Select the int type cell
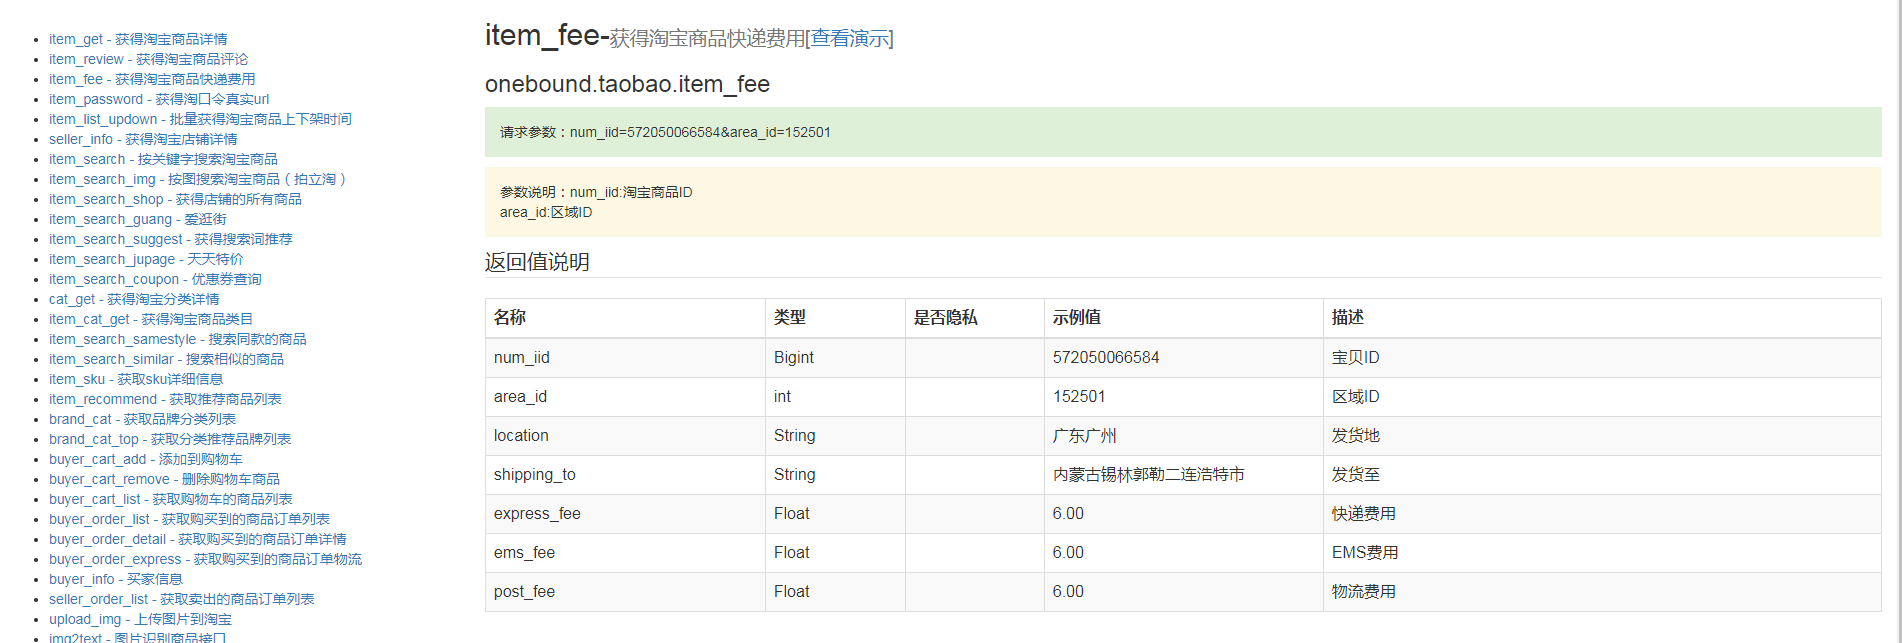Viewport: 1902px width, 643px height. pos(835,396)
